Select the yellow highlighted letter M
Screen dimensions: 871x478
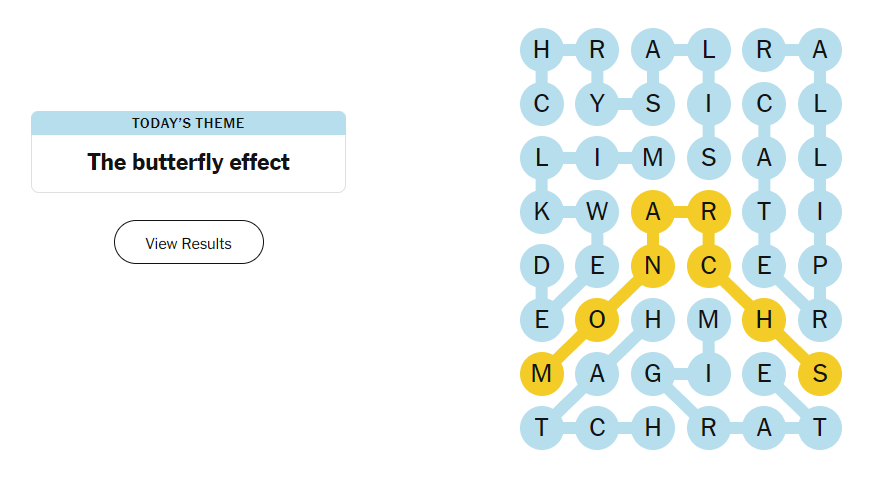point(541,375)
